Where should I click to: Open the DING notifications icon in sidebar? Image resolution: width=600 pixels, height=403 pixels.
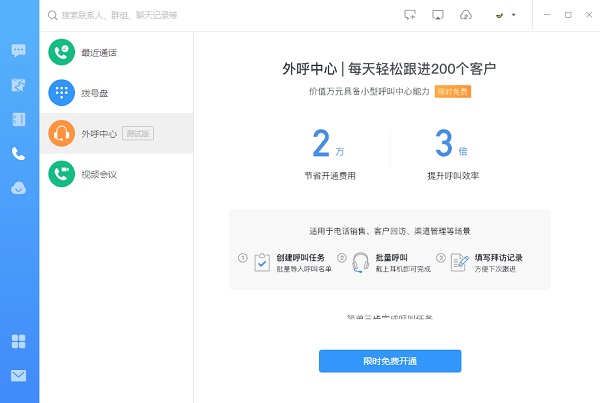(x=19, y=85)
